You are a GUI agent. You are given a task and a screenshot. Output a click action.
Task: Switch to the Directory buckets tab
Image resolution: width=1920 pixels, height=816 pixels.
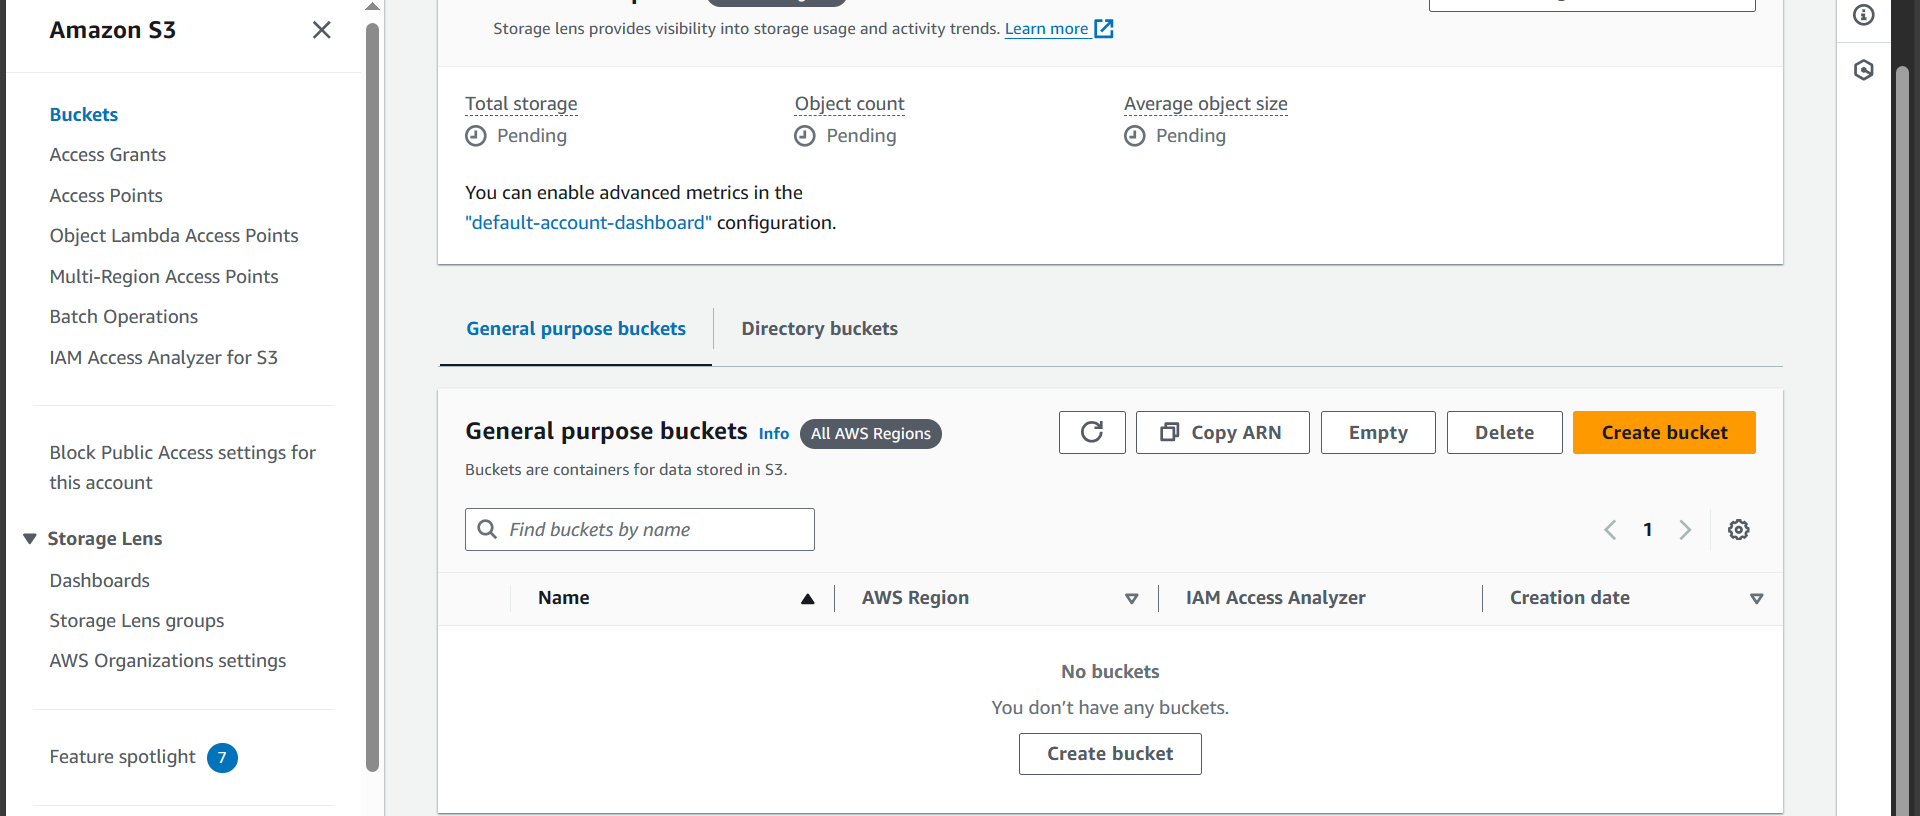point(820,329)
